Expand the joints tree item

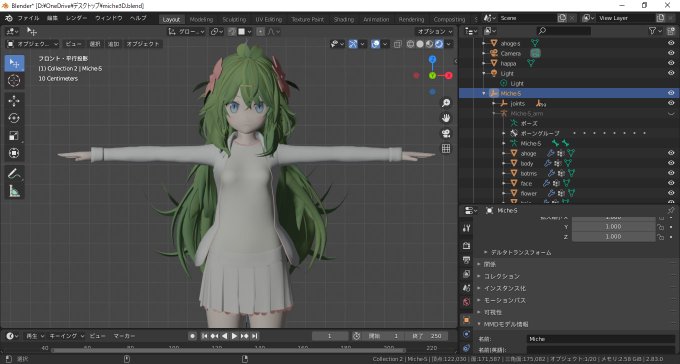point(494,103)
